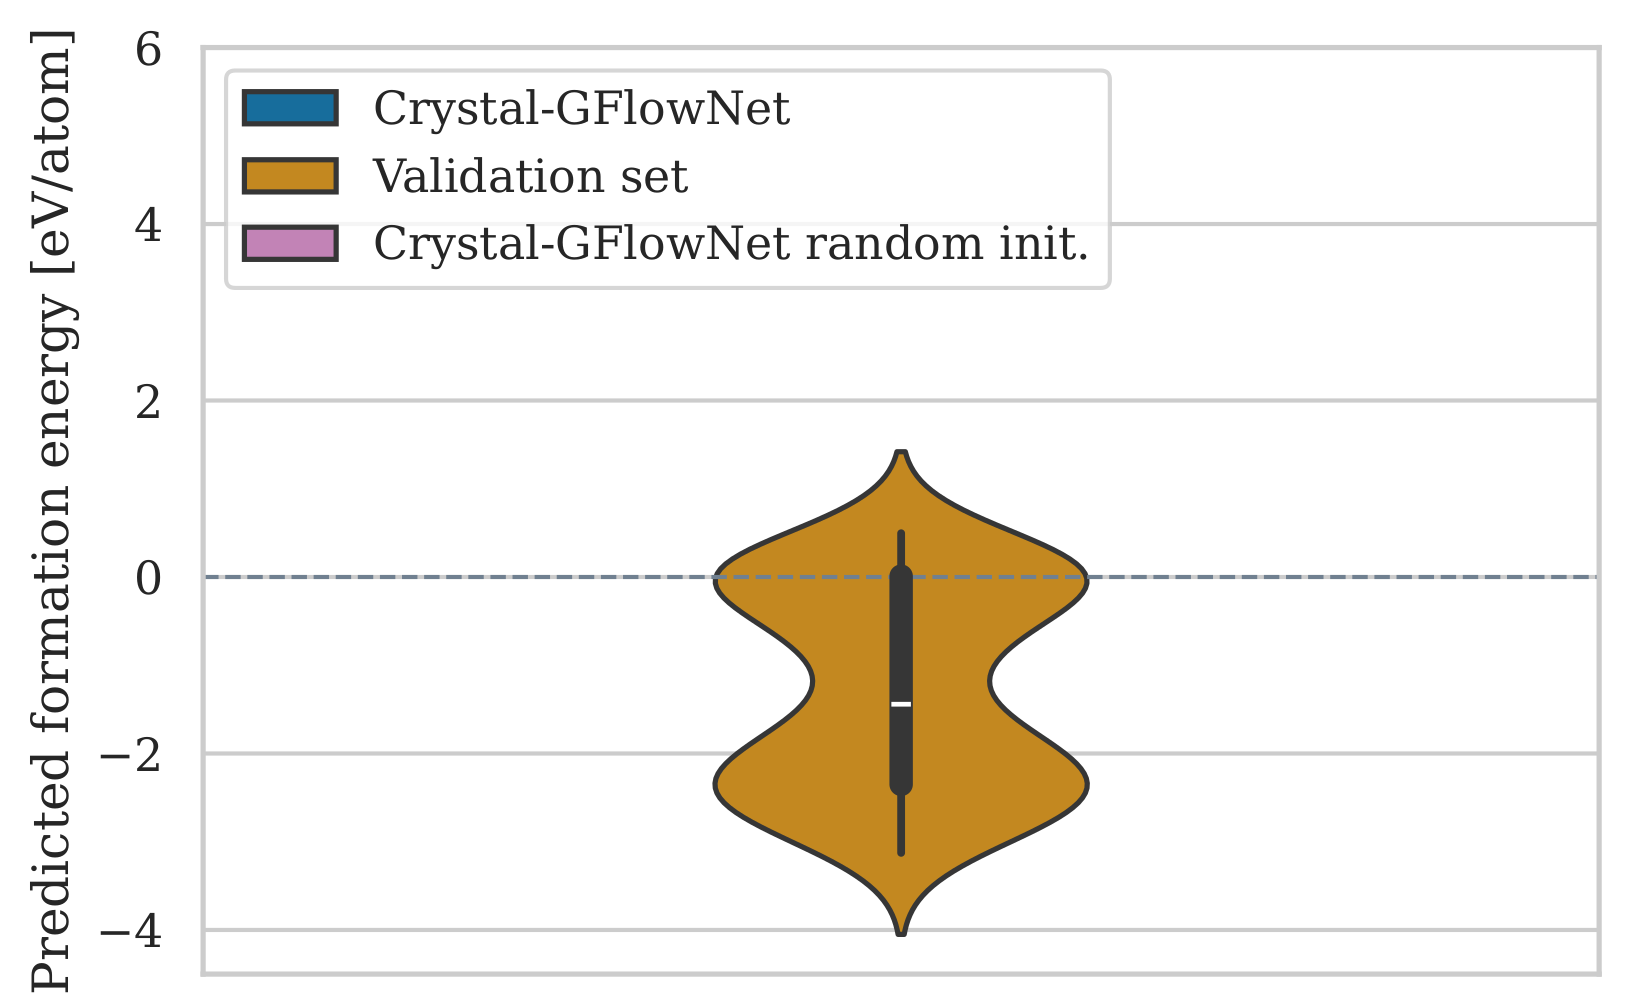Click the y-axis tick label 0
This screenshot has width=1629, height=1004.
[x=149, y=577]
